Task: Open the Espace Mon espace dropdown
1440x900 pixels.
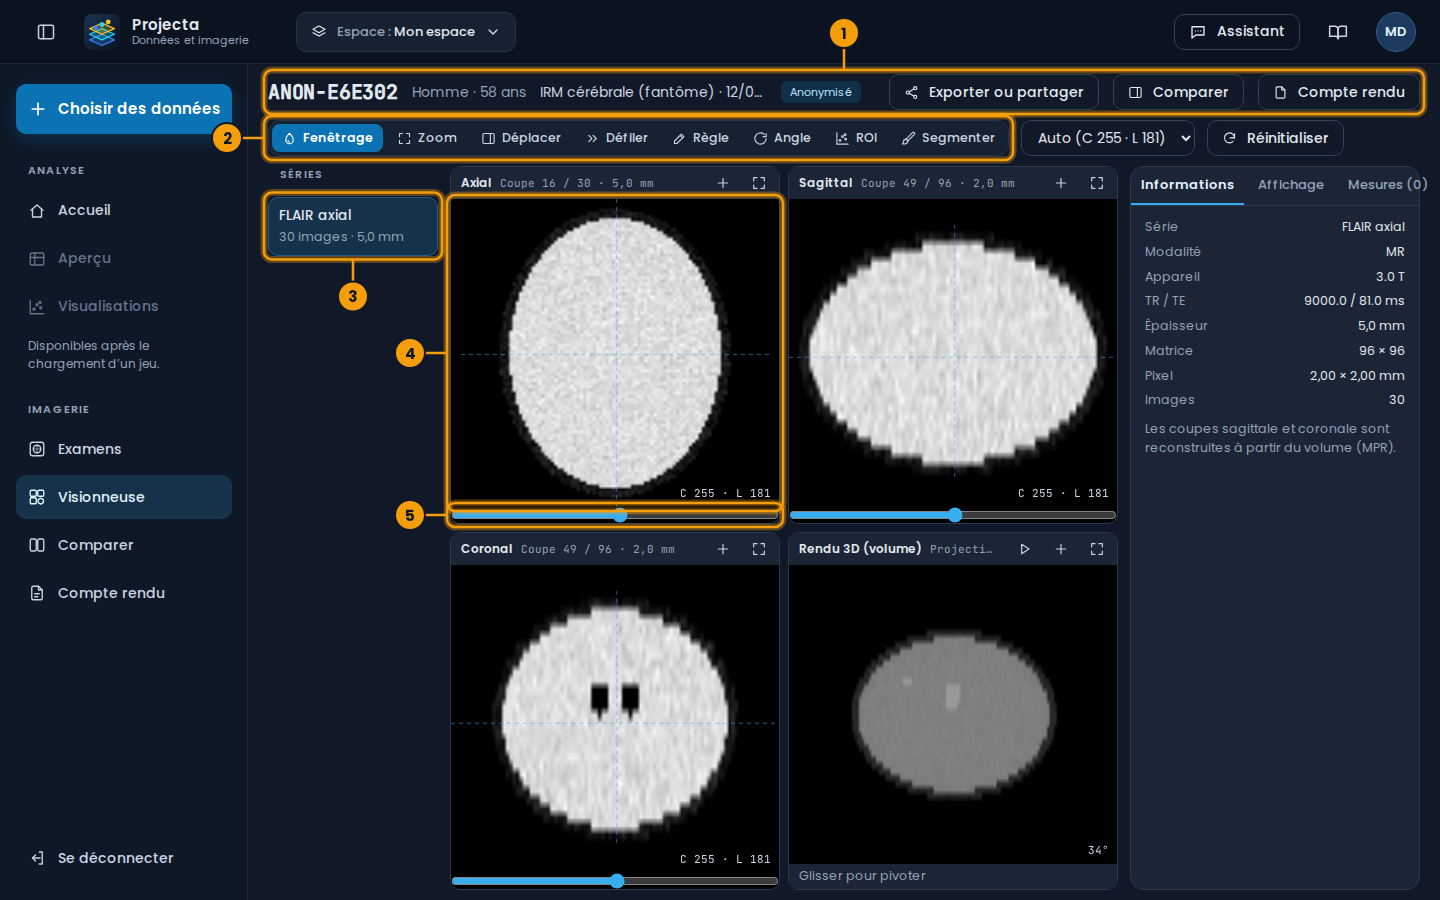Action: tap(406, 32)
